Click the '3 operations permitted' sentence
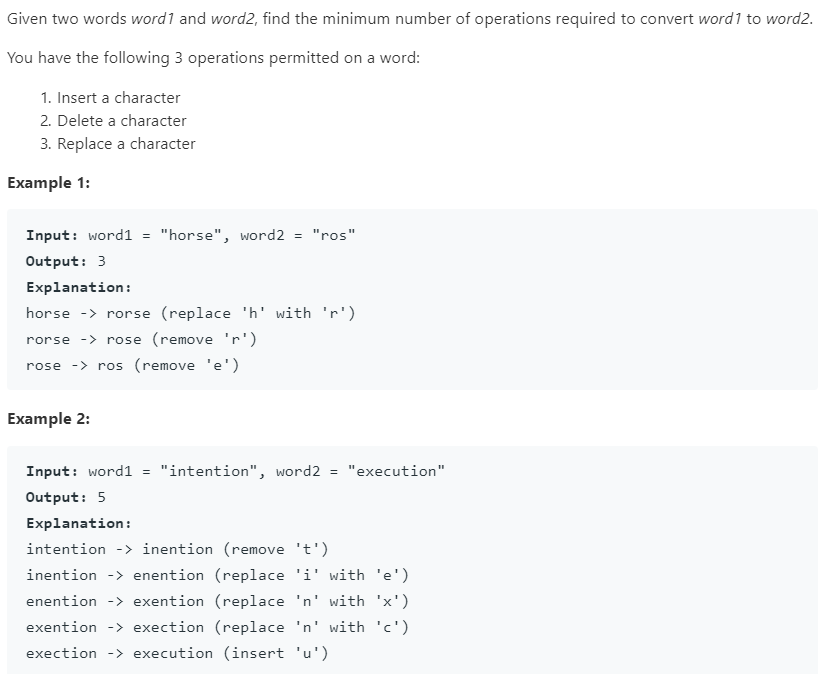 (213, 58)
